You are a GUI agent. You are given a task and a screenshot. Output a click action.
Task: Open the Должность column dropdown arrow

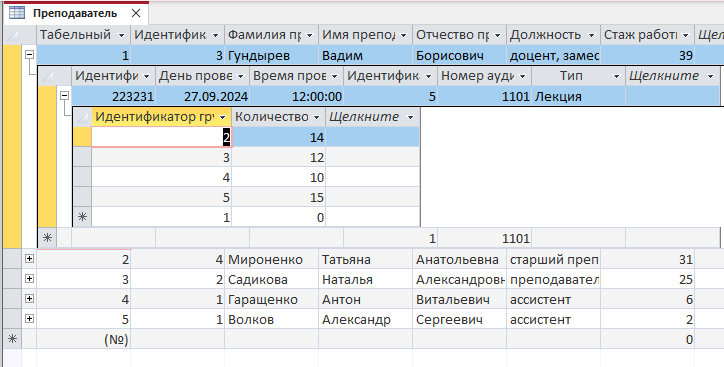point(591,35)
